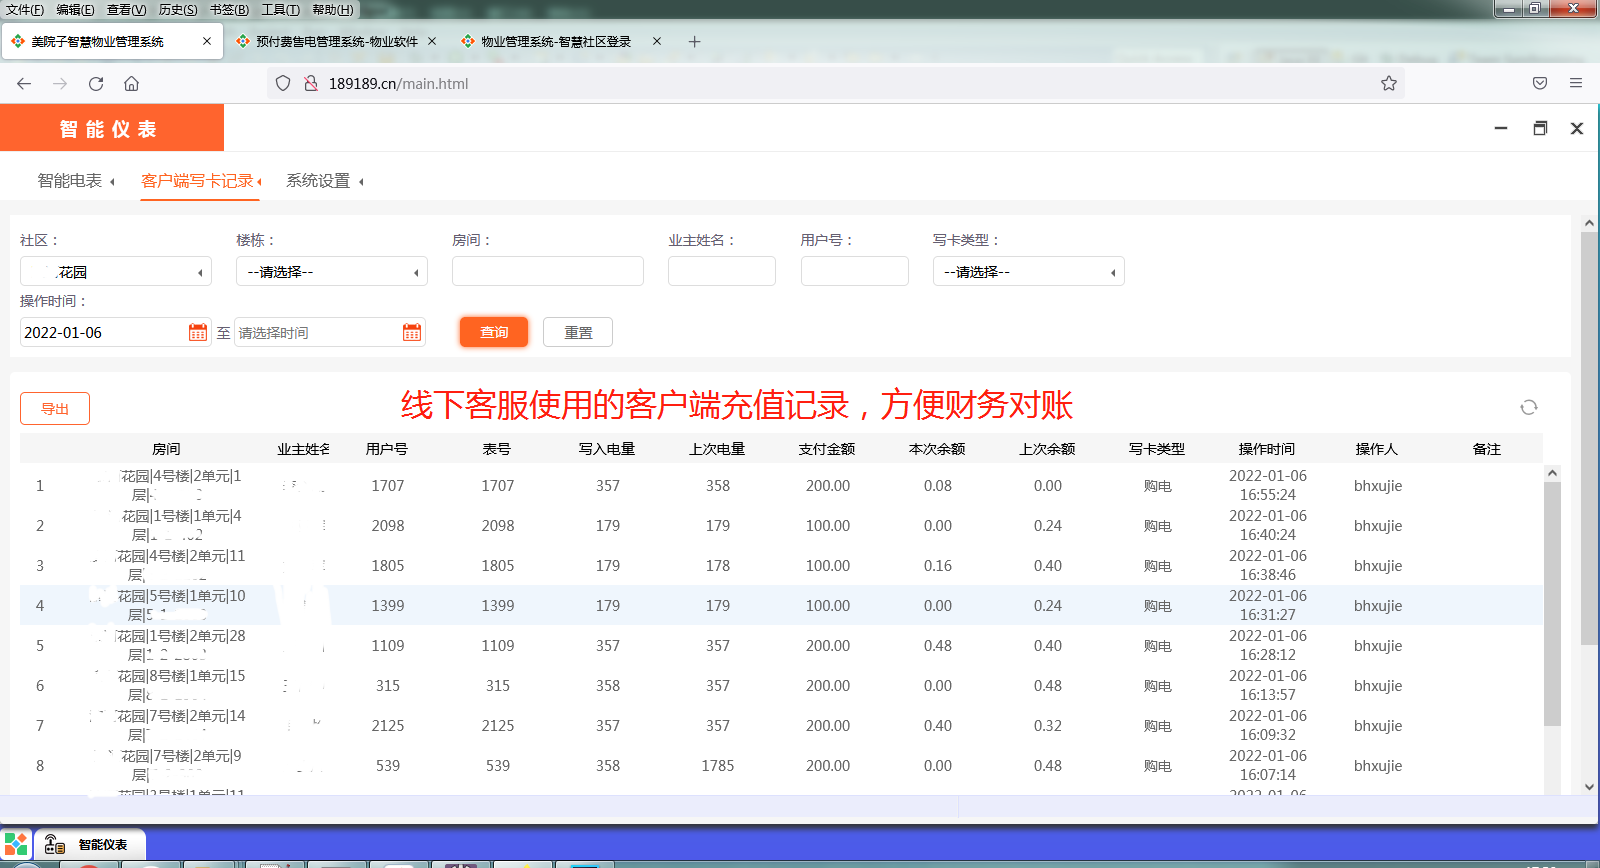Click the 用户号 input field
The height and width of the screenshot is (868, 1600).
(x=855, y=271)
